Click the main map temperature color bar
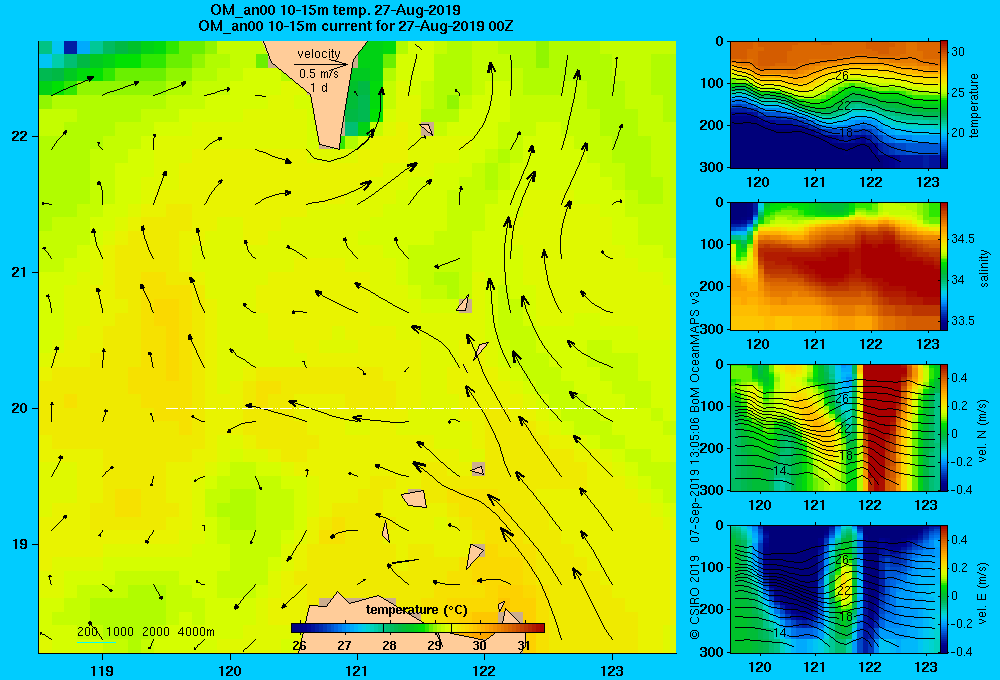1000x680 pixels. pyautogui.click(x=418, y=628)
